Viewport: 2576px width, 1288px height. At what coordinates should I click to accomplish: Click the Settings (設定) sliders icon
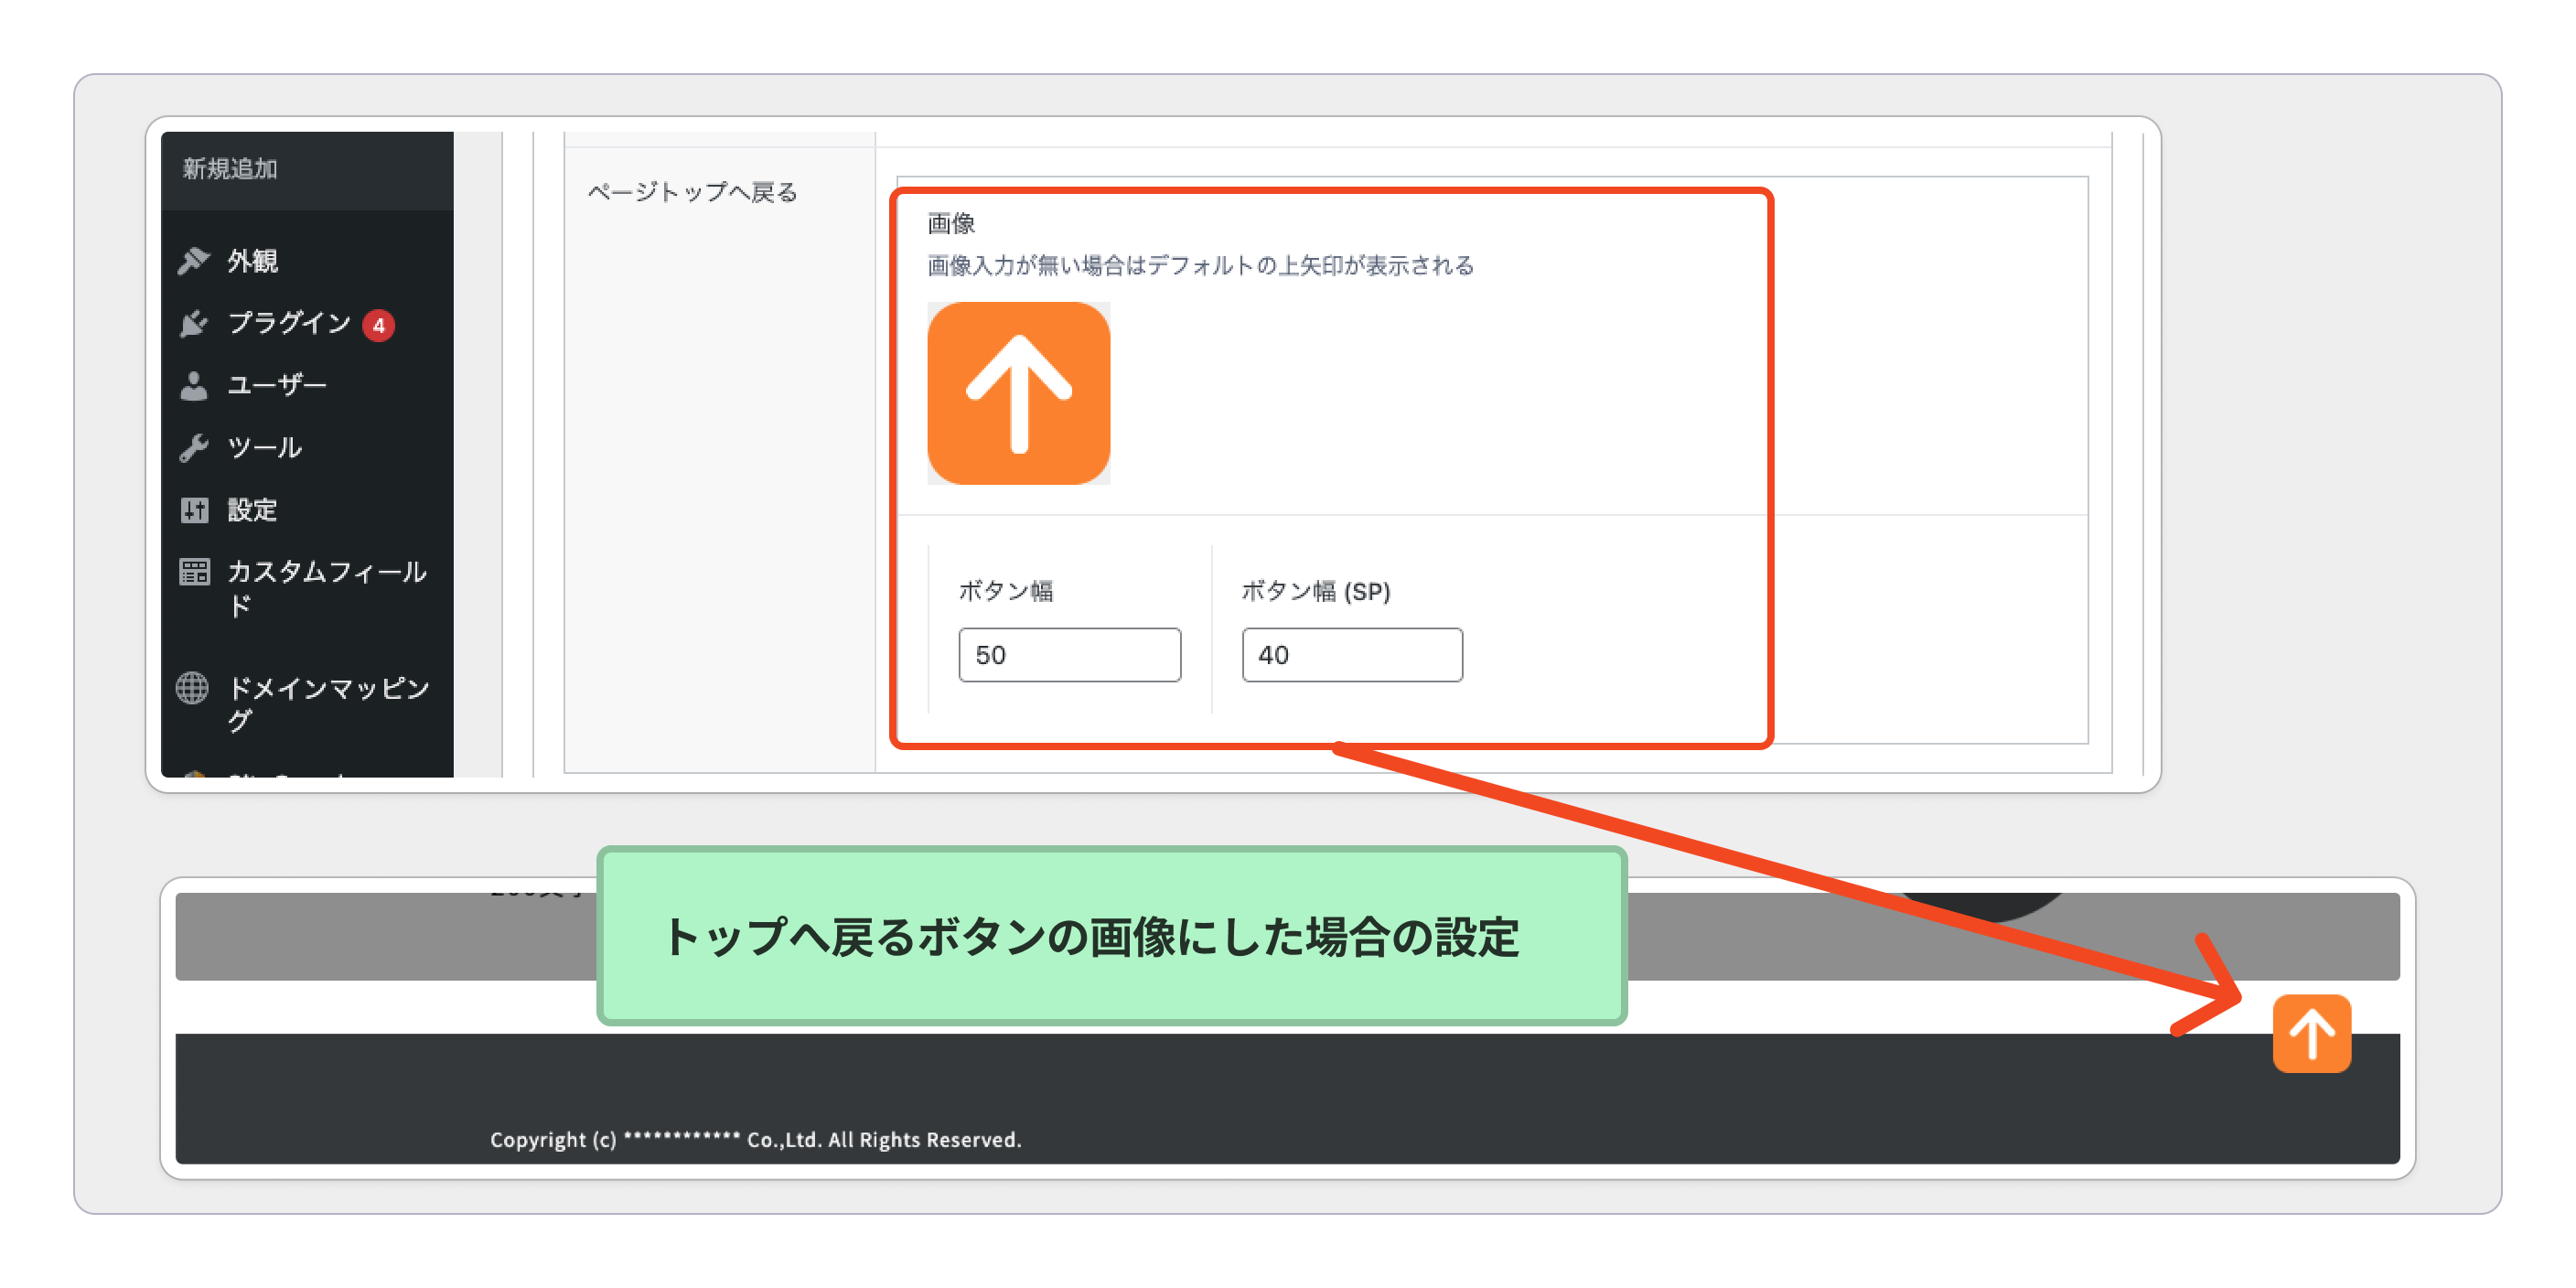[194, 510]
